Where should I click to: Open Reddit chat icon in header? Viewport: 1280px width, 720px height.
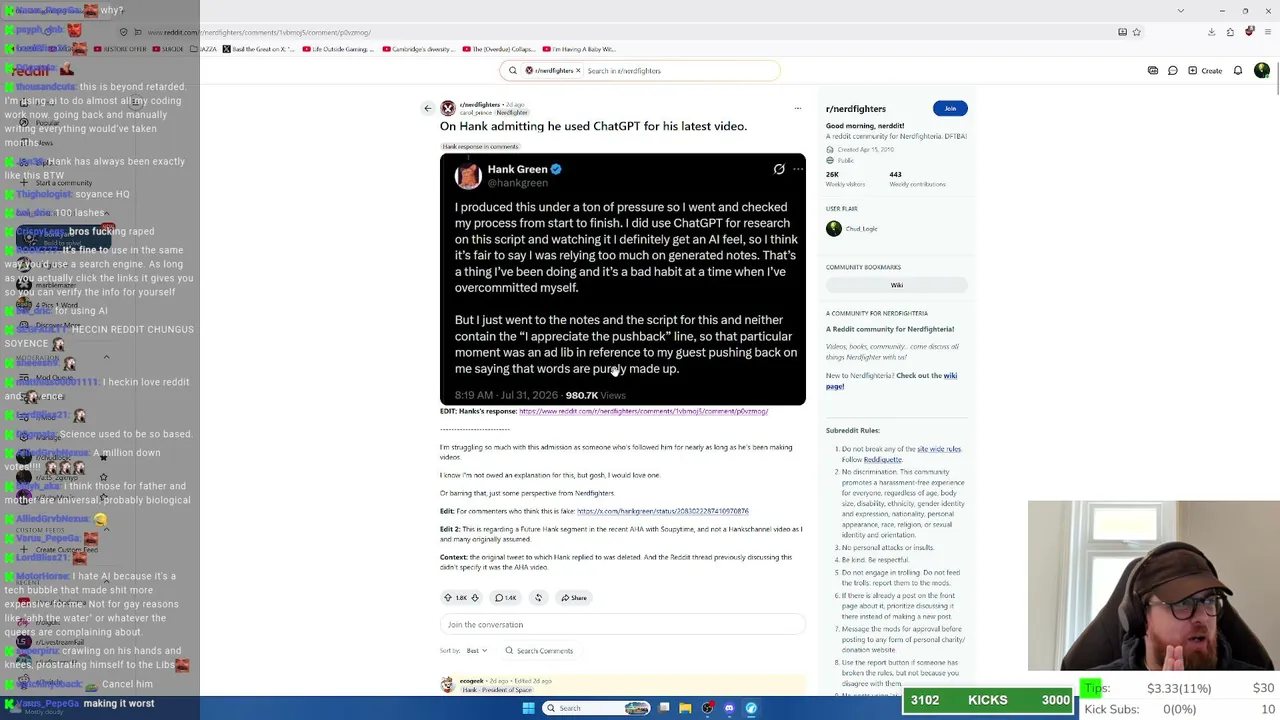pyautogui.click(x=1173, y=71)
